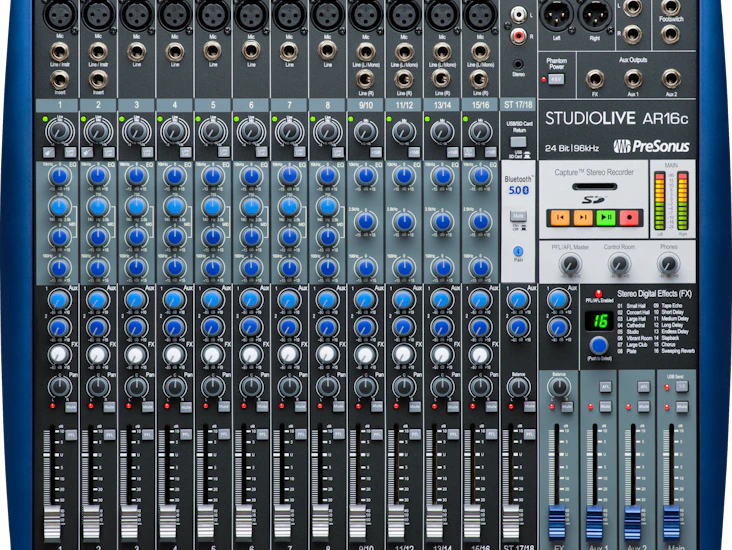Enable the guitar instrument switch on channel 2

coord(87,152)
